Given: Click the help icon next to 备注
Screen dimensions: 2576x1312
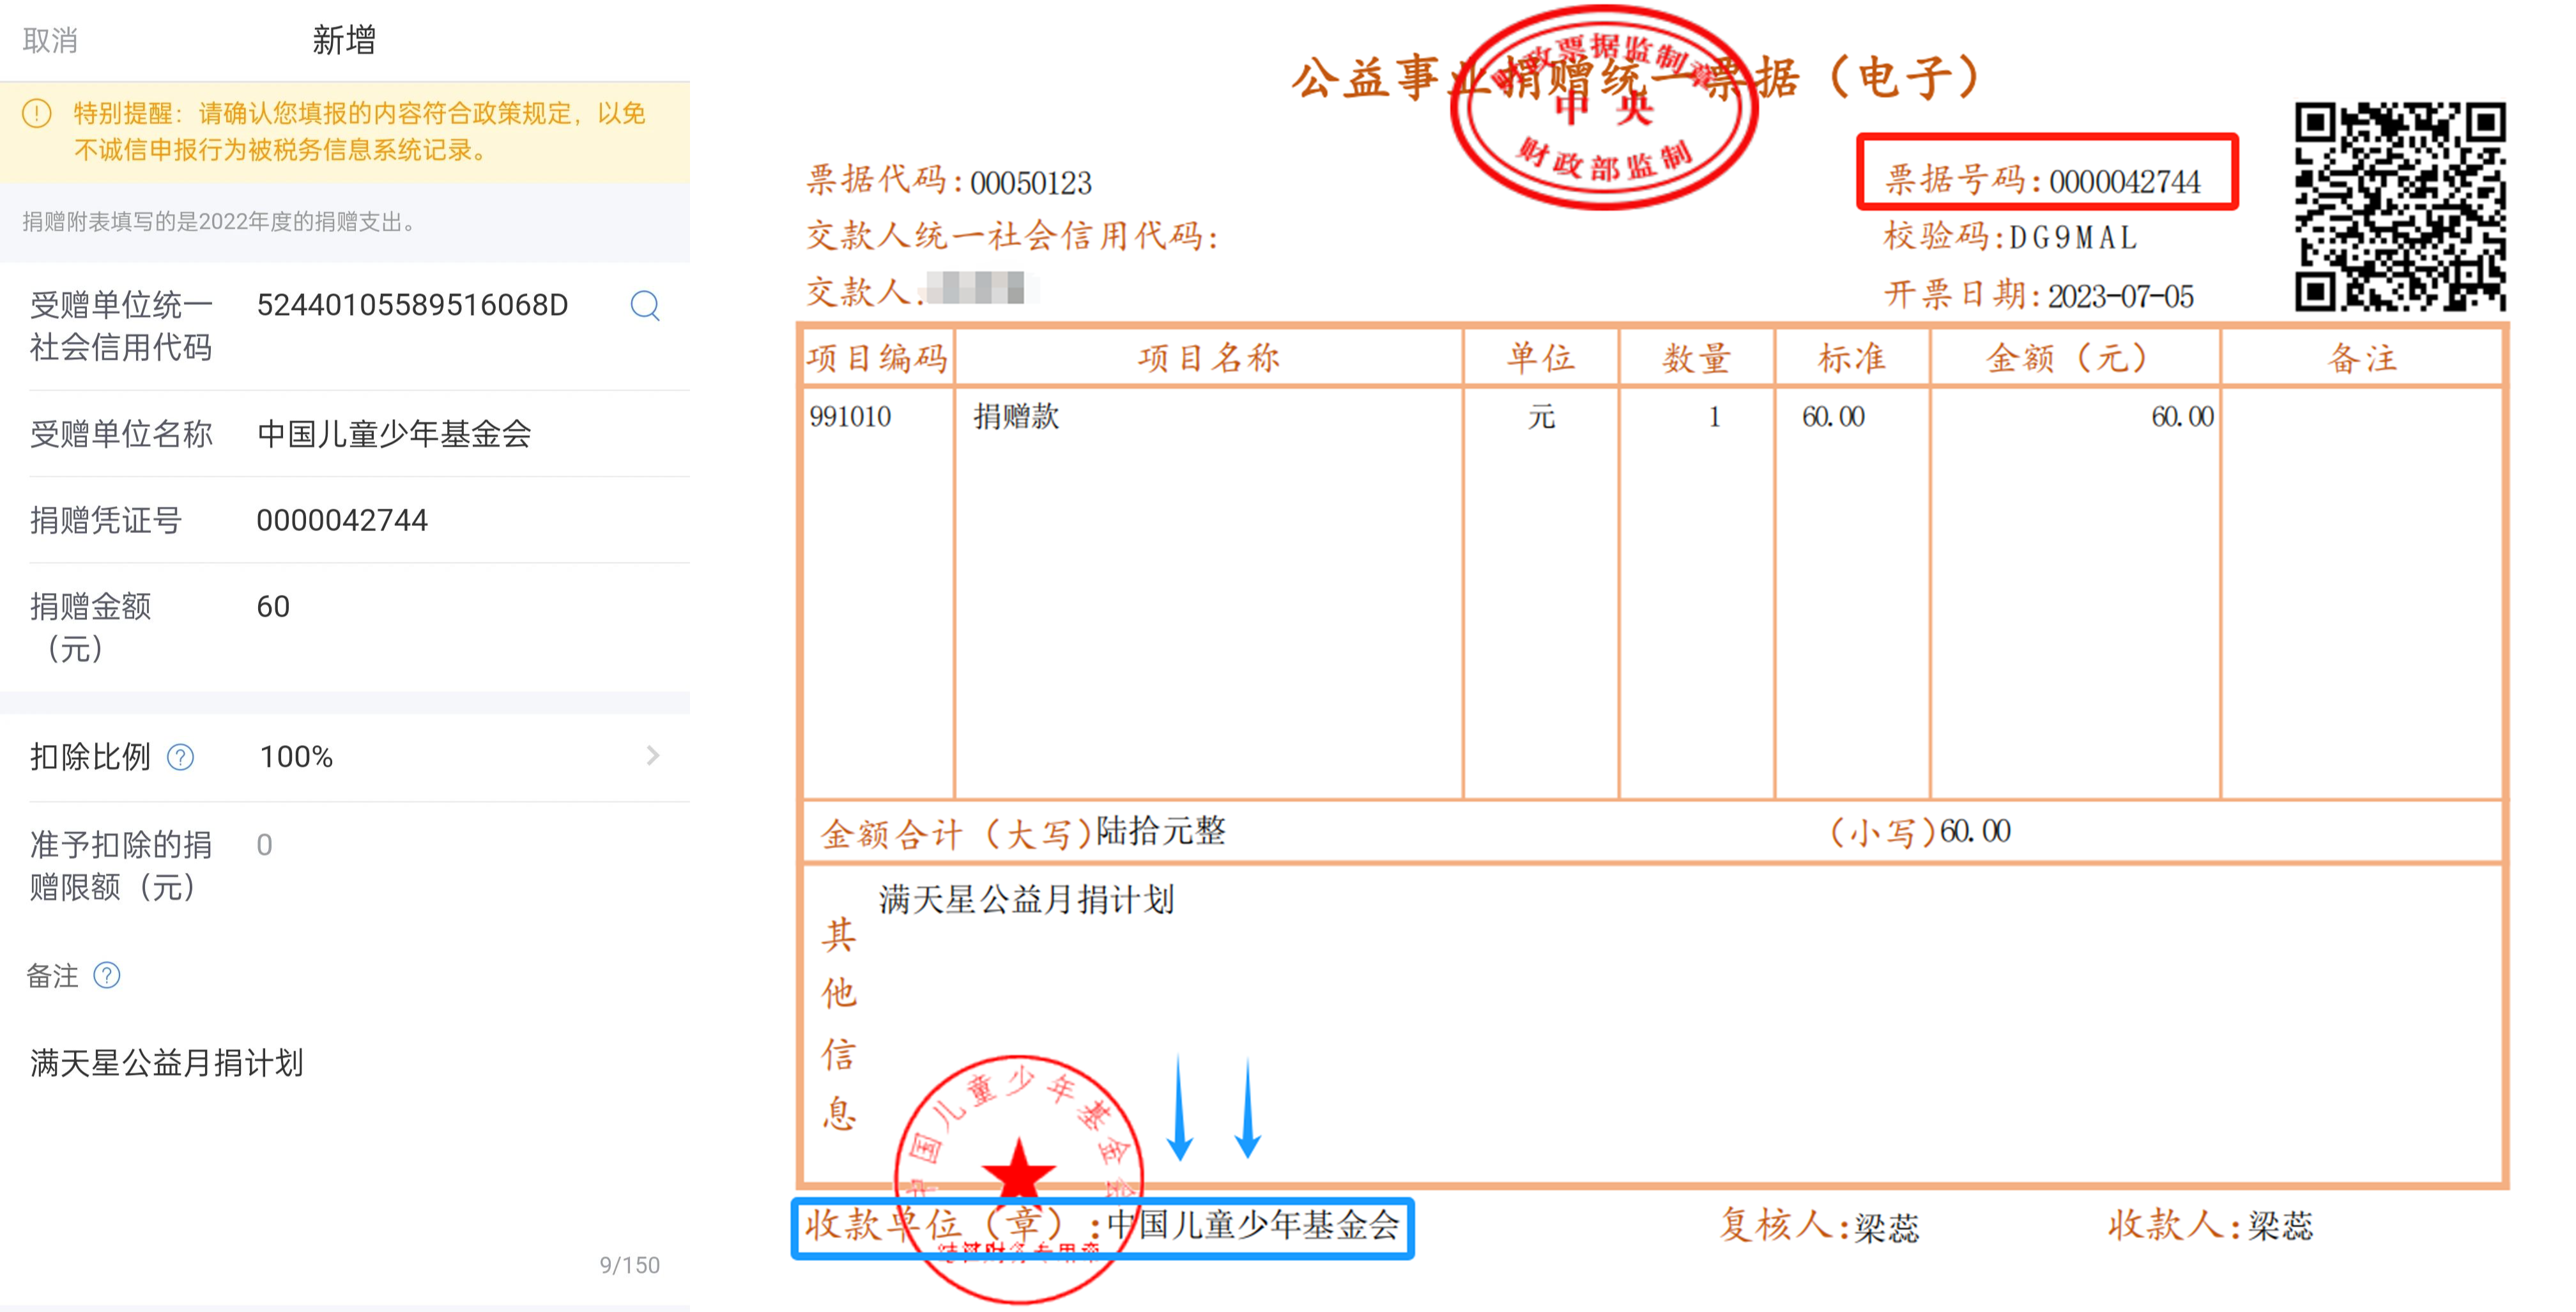Looking at the screenshot, I should (x=107, y=975).
